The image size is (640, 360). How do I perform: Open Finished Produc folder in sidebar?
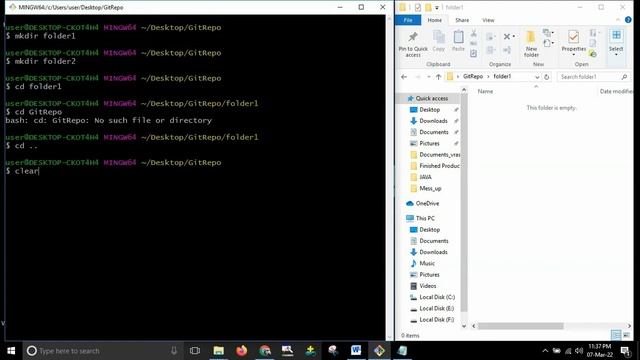click(x=439, y=166)
